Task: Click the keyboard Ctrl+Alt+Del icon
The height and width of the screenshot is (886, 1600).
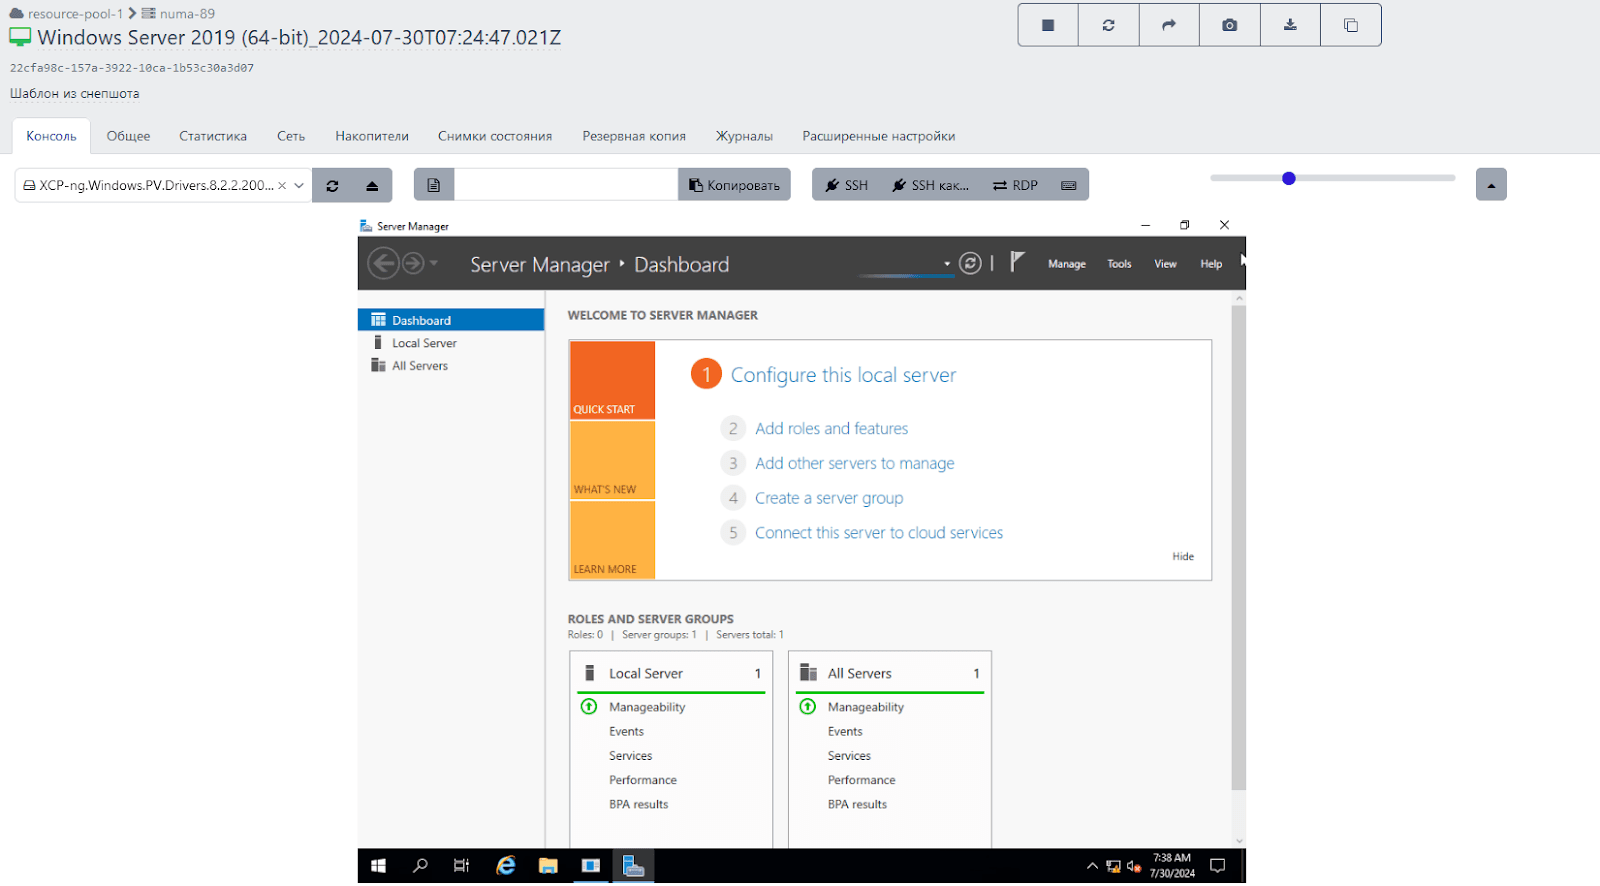Action: (x=1068, y=186)
